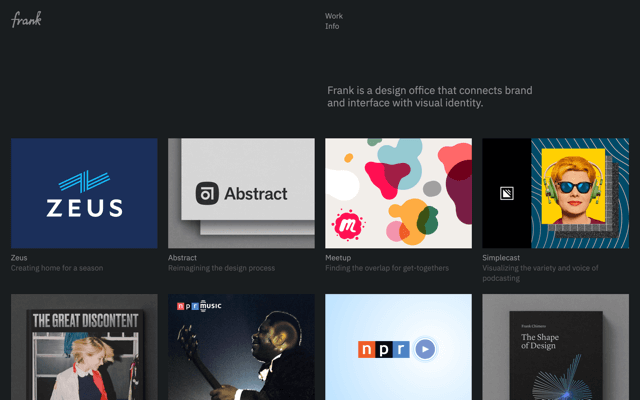Click 'Finding the overlap for get-togethers' caption
Viewport: 640px width, 400px height.
pos(387,268)
